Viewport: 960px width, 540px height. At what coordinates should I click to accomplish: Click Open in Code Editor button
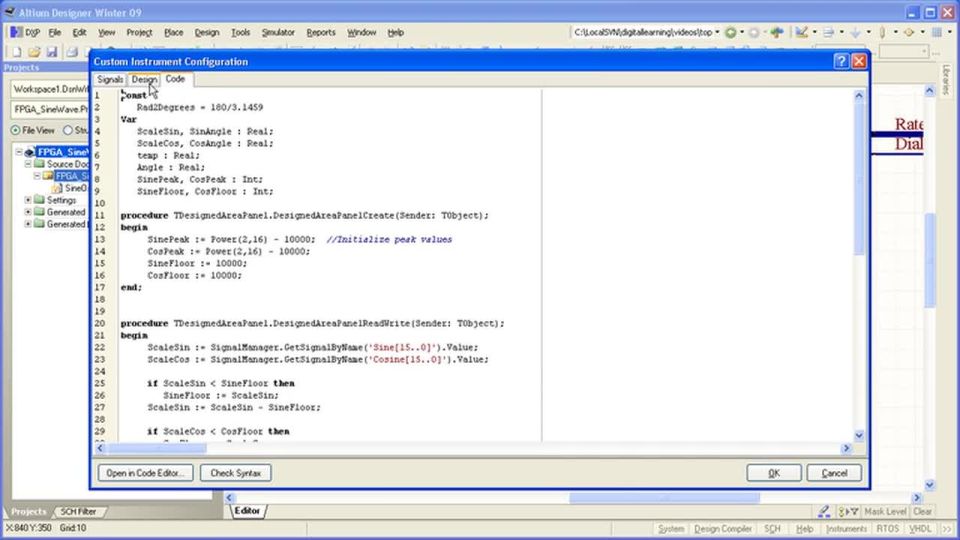point(145,473)
